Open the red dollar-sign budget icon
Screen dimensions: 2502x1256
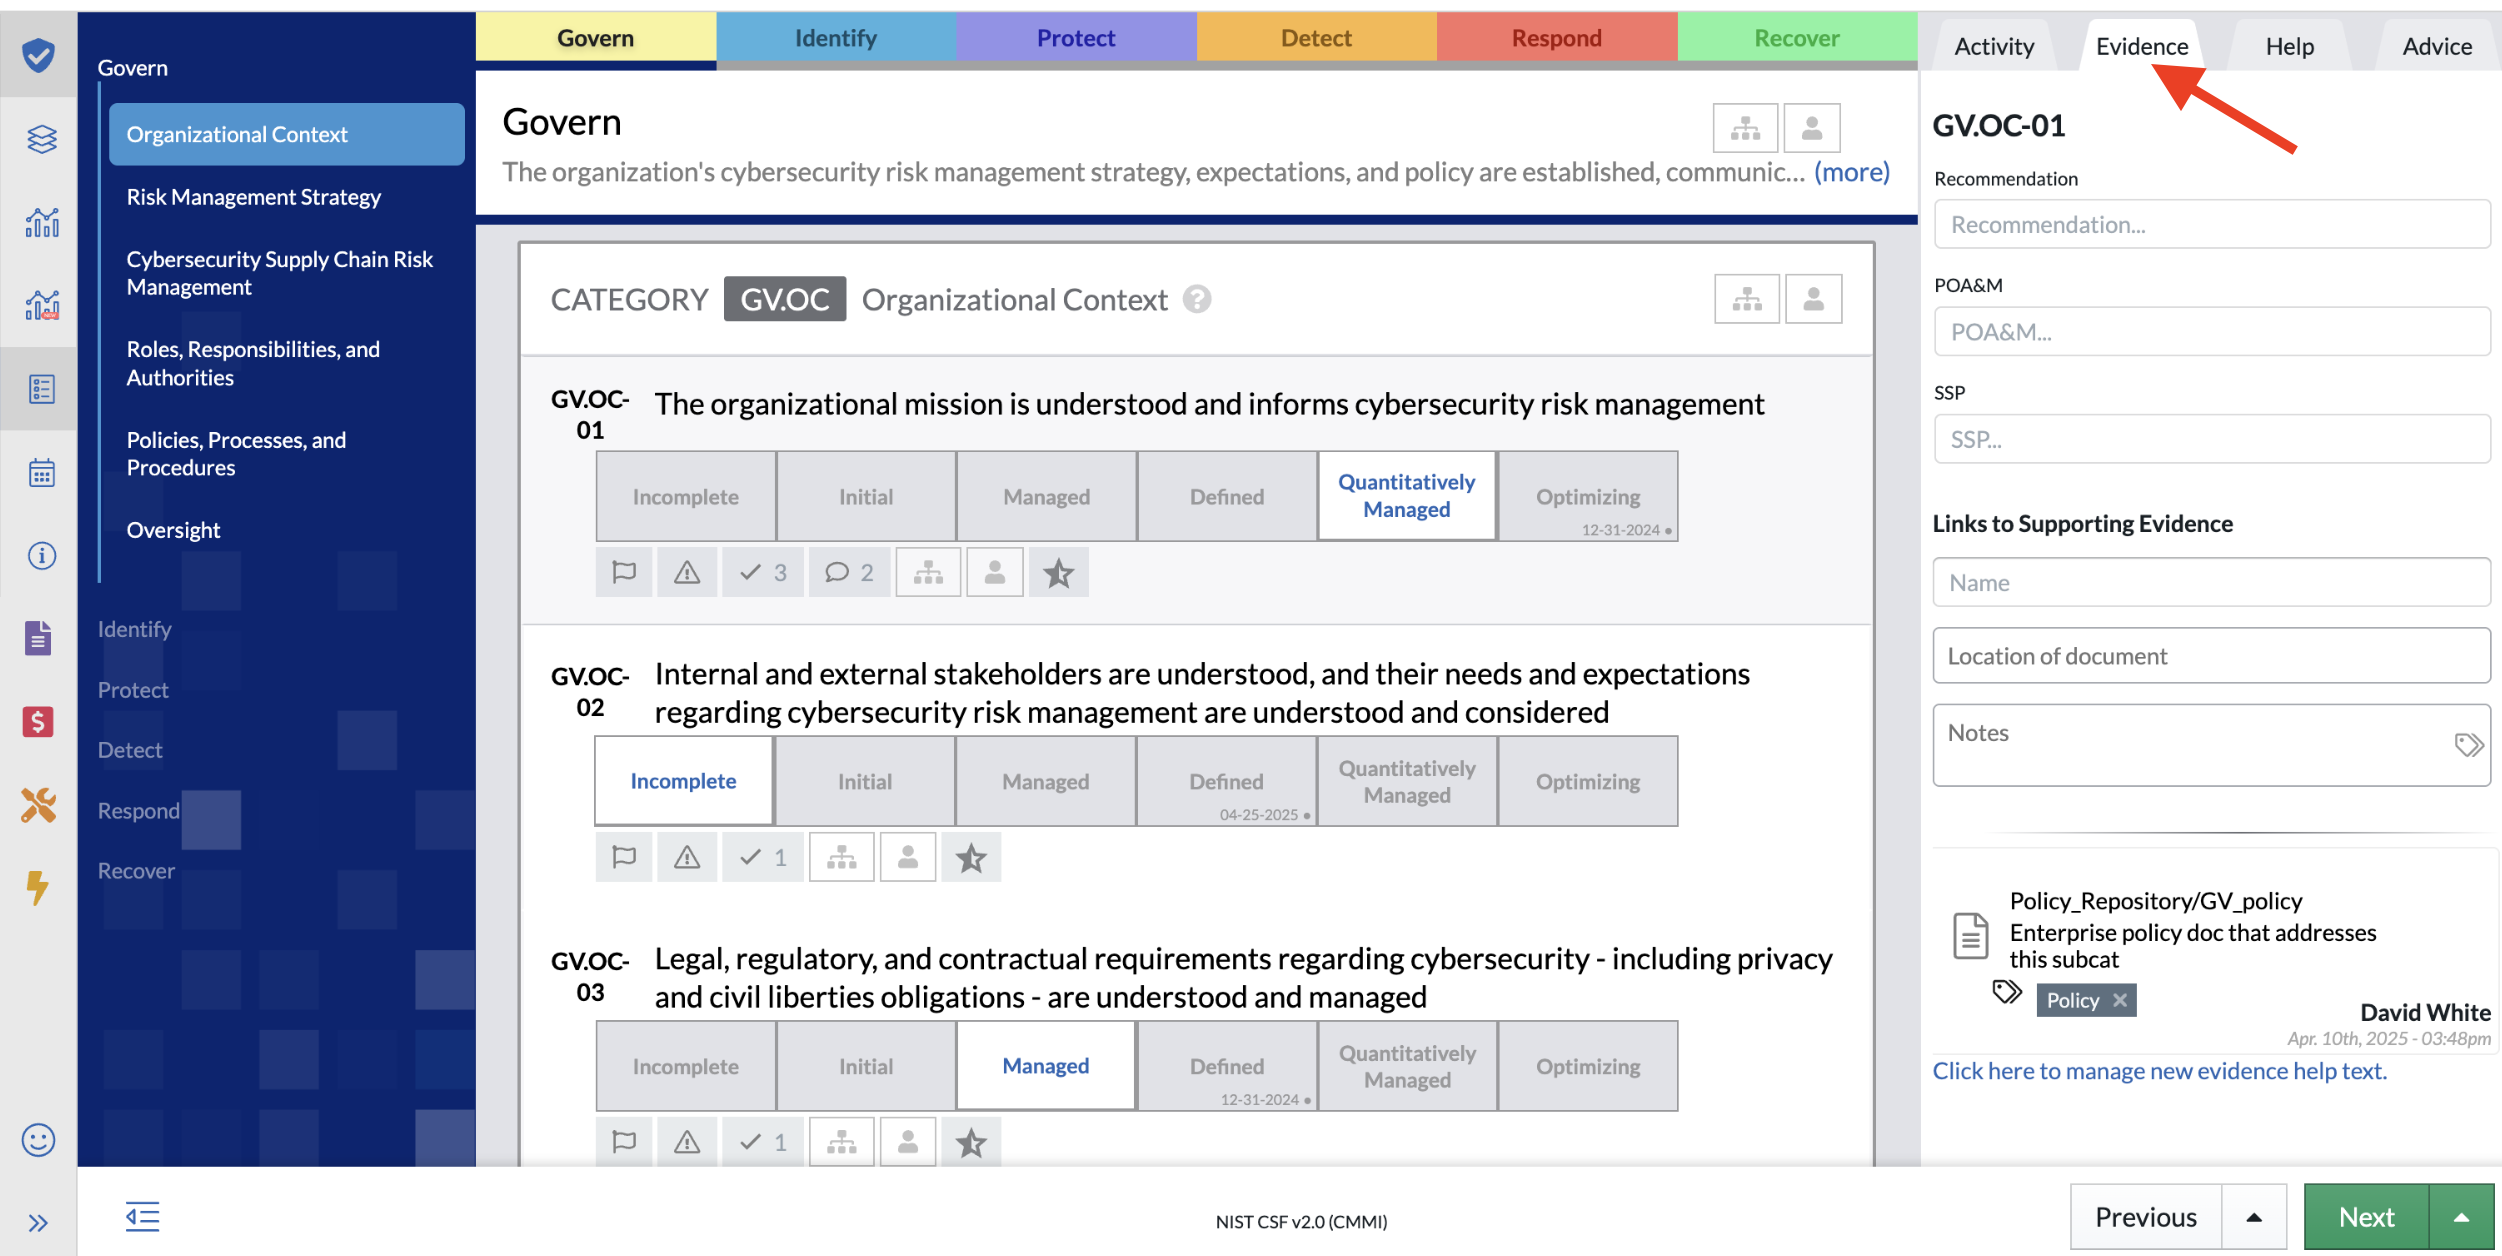coord(38,721)
